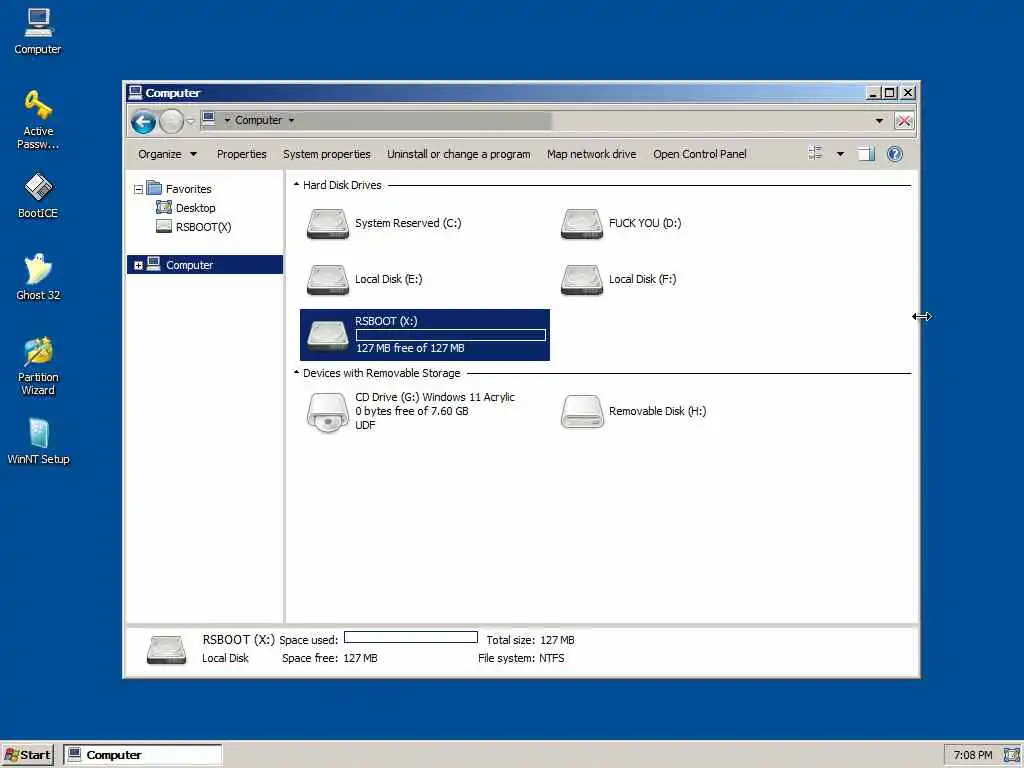This screenshot has width=1024, height=768.
Task: Change your view using the views icon
Action: (x=815, y=153)
